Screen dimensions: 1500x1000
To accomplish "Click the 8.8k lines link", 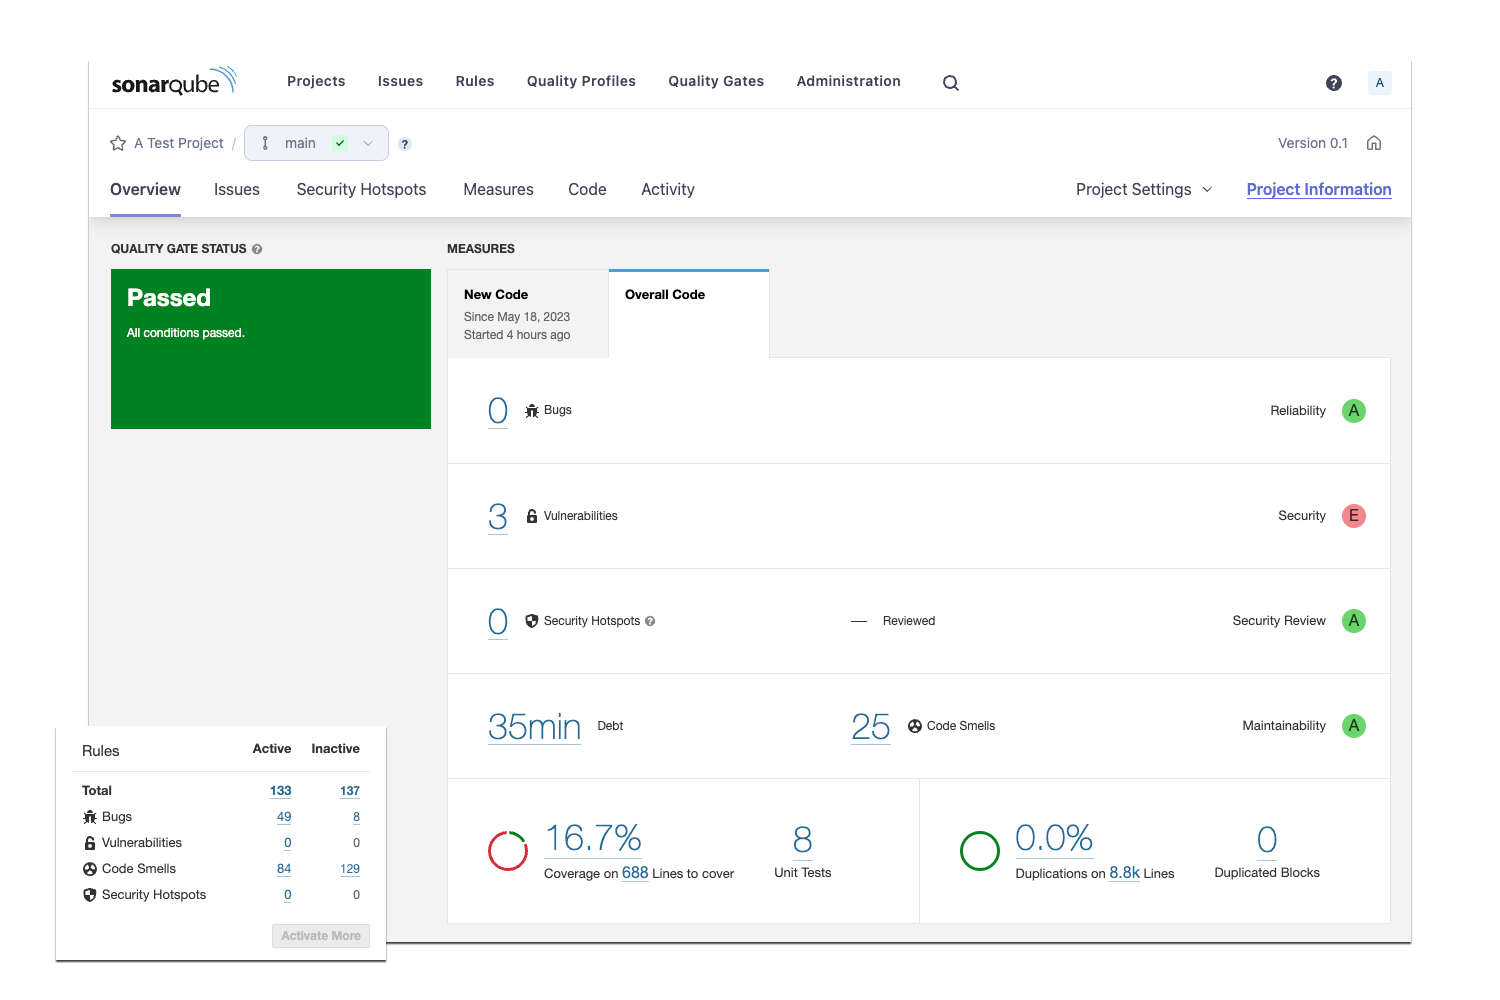I will point(1125,873).
